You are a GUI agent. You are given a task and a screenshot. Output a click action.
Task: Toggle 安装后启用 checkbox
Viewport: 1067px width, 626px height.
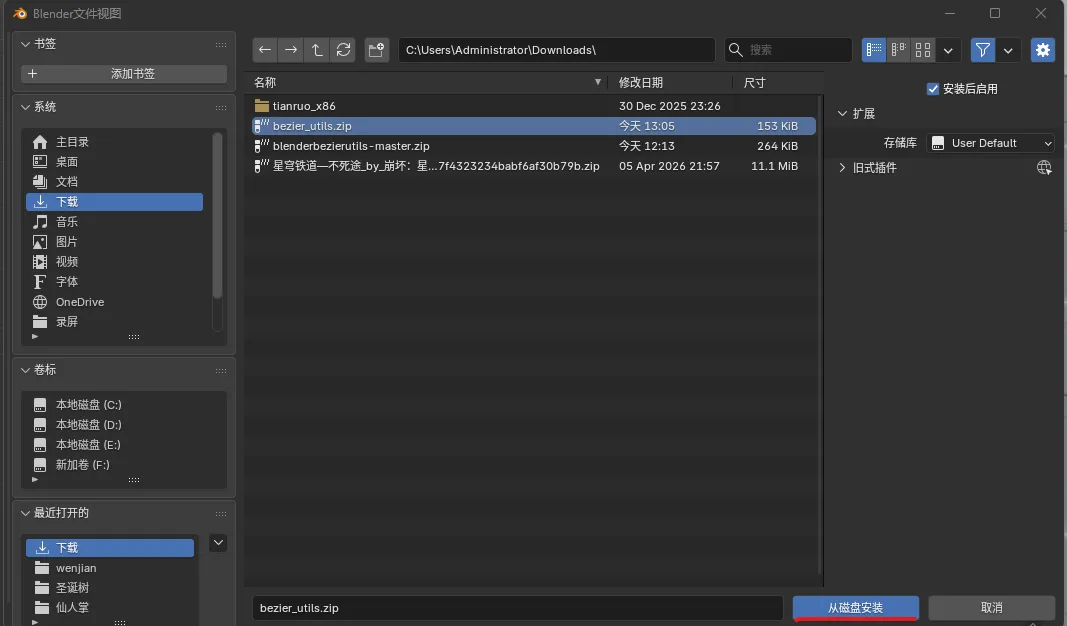tap(933, 89)
